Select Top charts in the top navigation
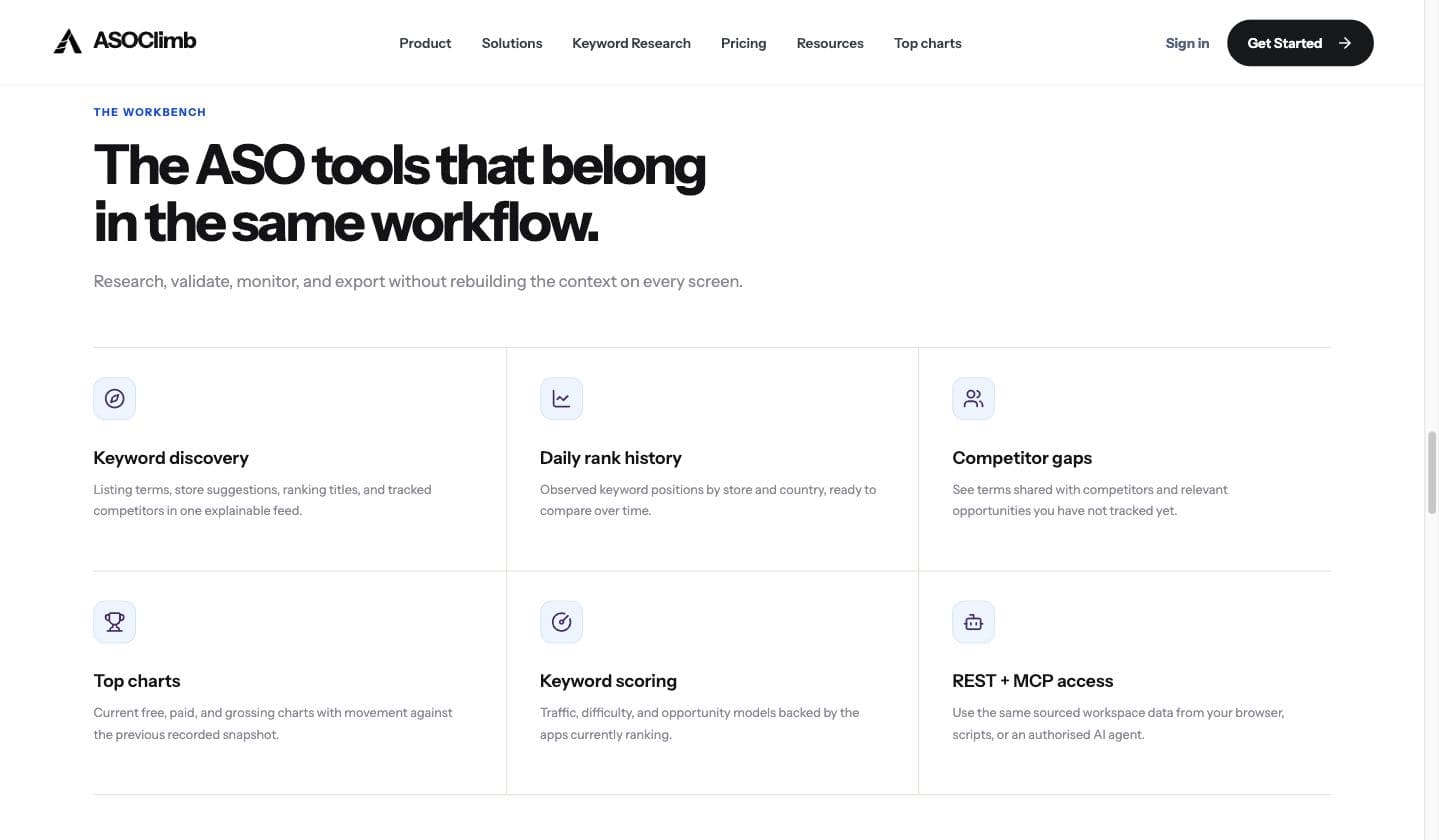 (x=928, y=43)
